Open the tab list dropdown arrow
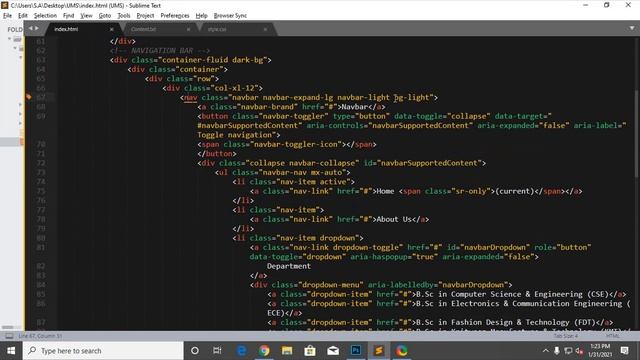 632,28
